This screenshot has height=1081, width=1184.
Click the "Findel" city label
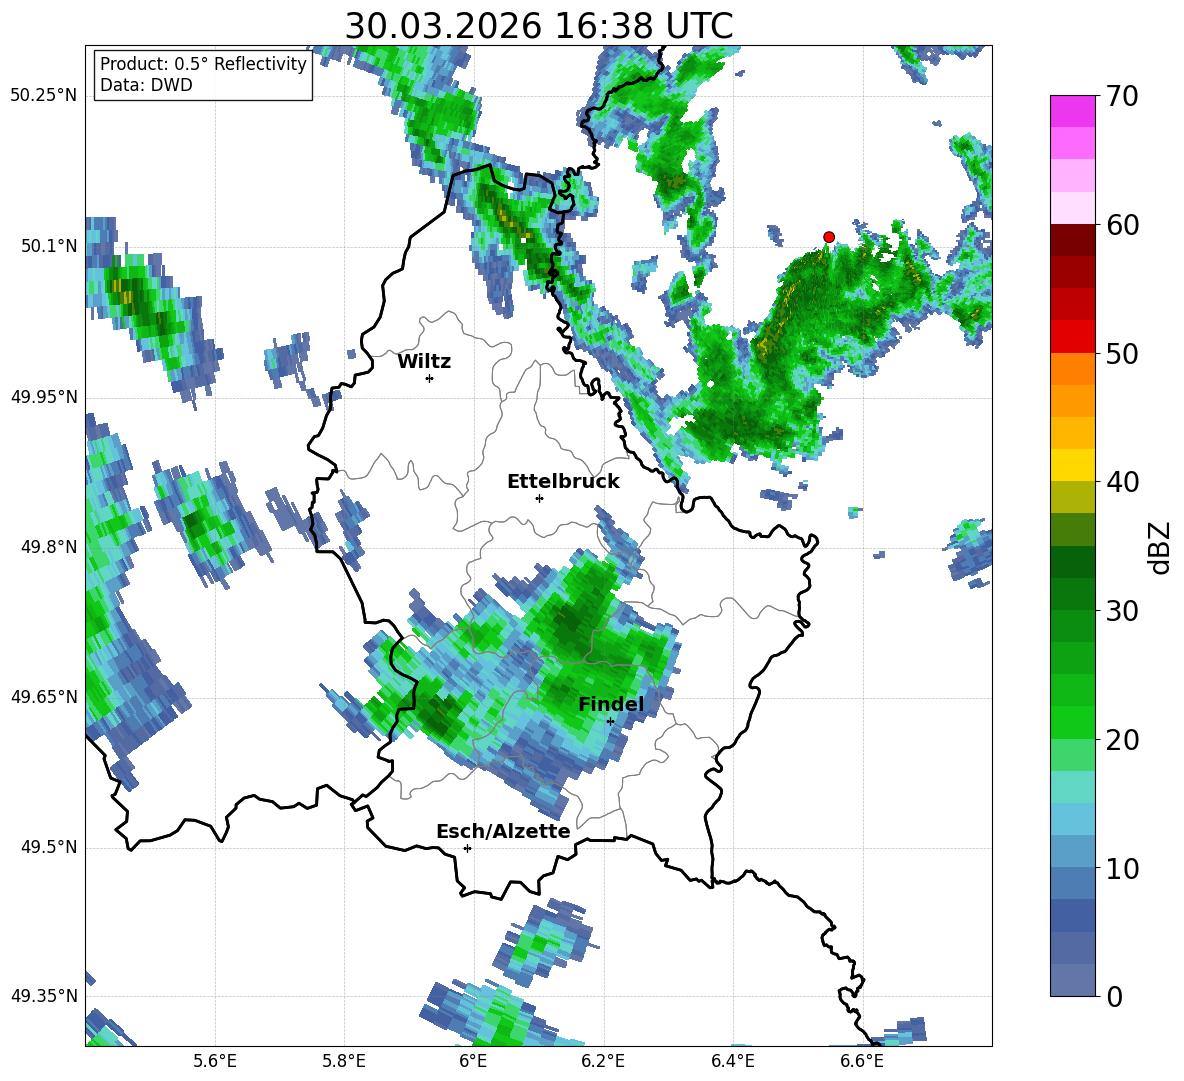pyautogui.click(x=612, y=704)
